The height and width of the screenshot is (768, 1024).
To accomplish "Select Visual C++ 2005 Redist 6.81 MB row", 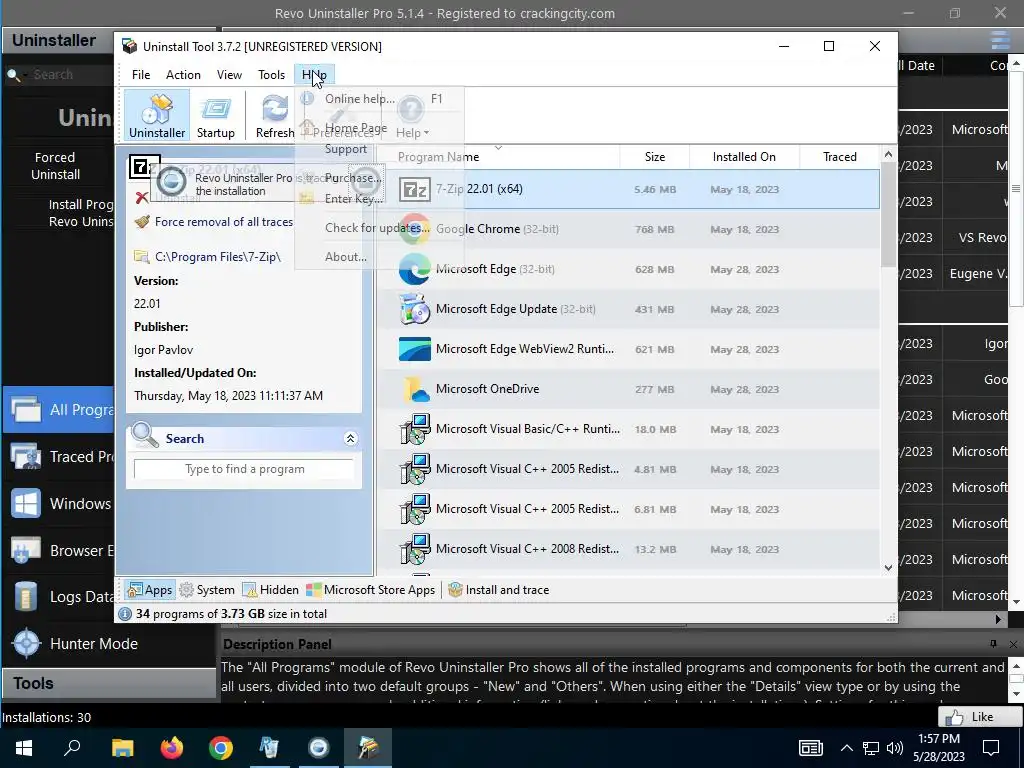I will point(628,509).
